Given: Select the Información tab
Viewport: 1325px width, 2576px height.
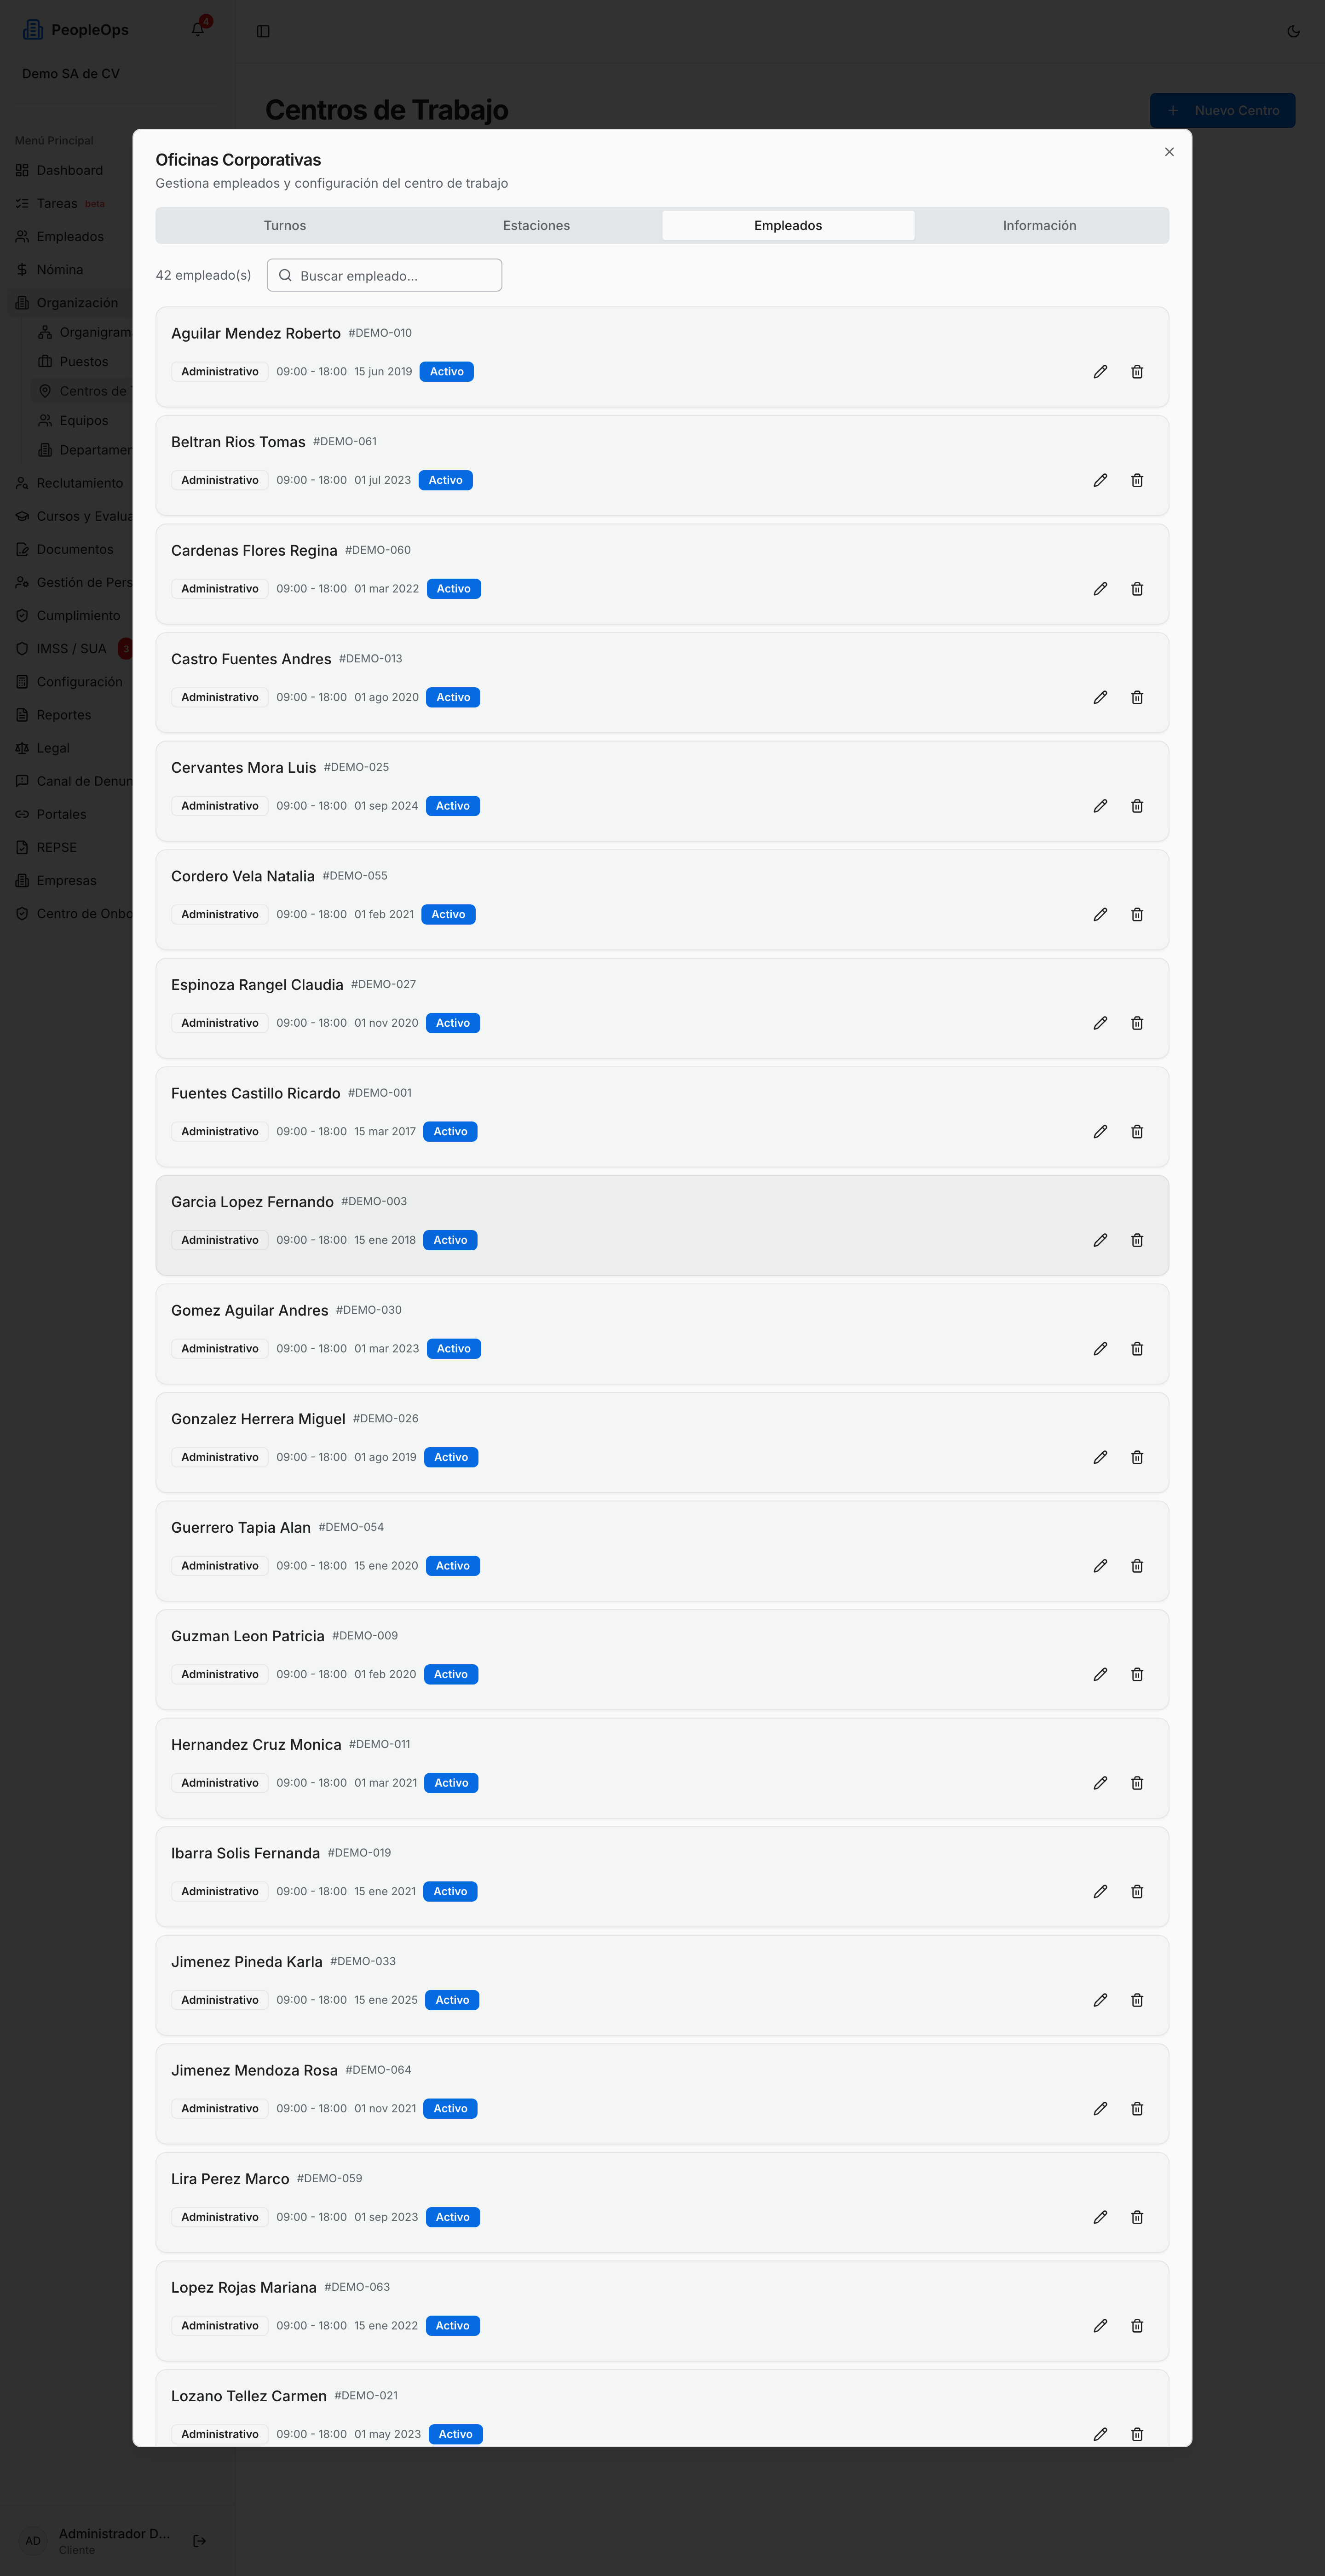Looking at the screenshot, I should pos(1040,226).
